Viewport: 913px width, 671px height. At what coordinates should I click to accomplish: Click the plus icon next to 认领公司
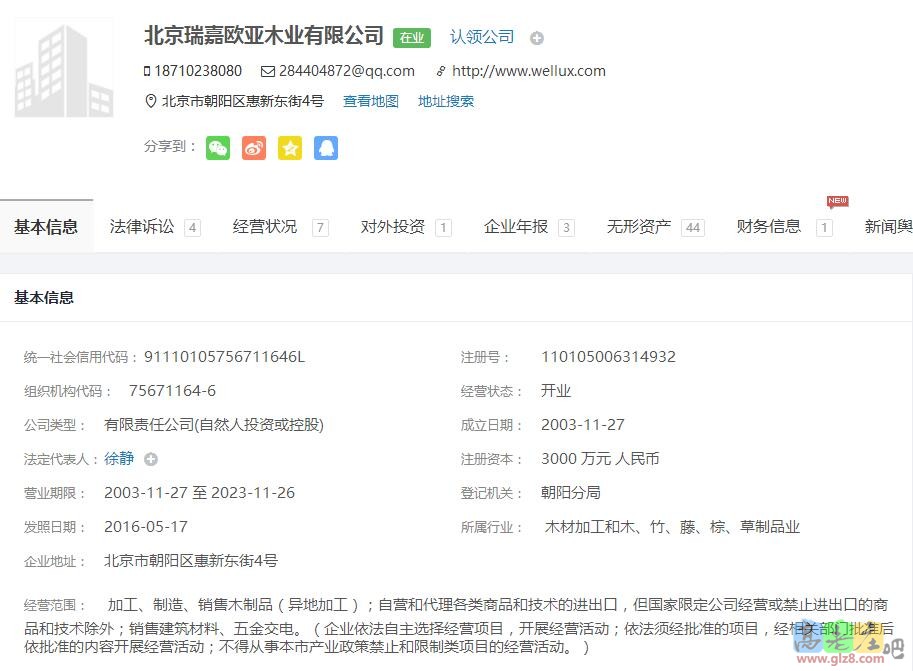[x=536, y=38]
